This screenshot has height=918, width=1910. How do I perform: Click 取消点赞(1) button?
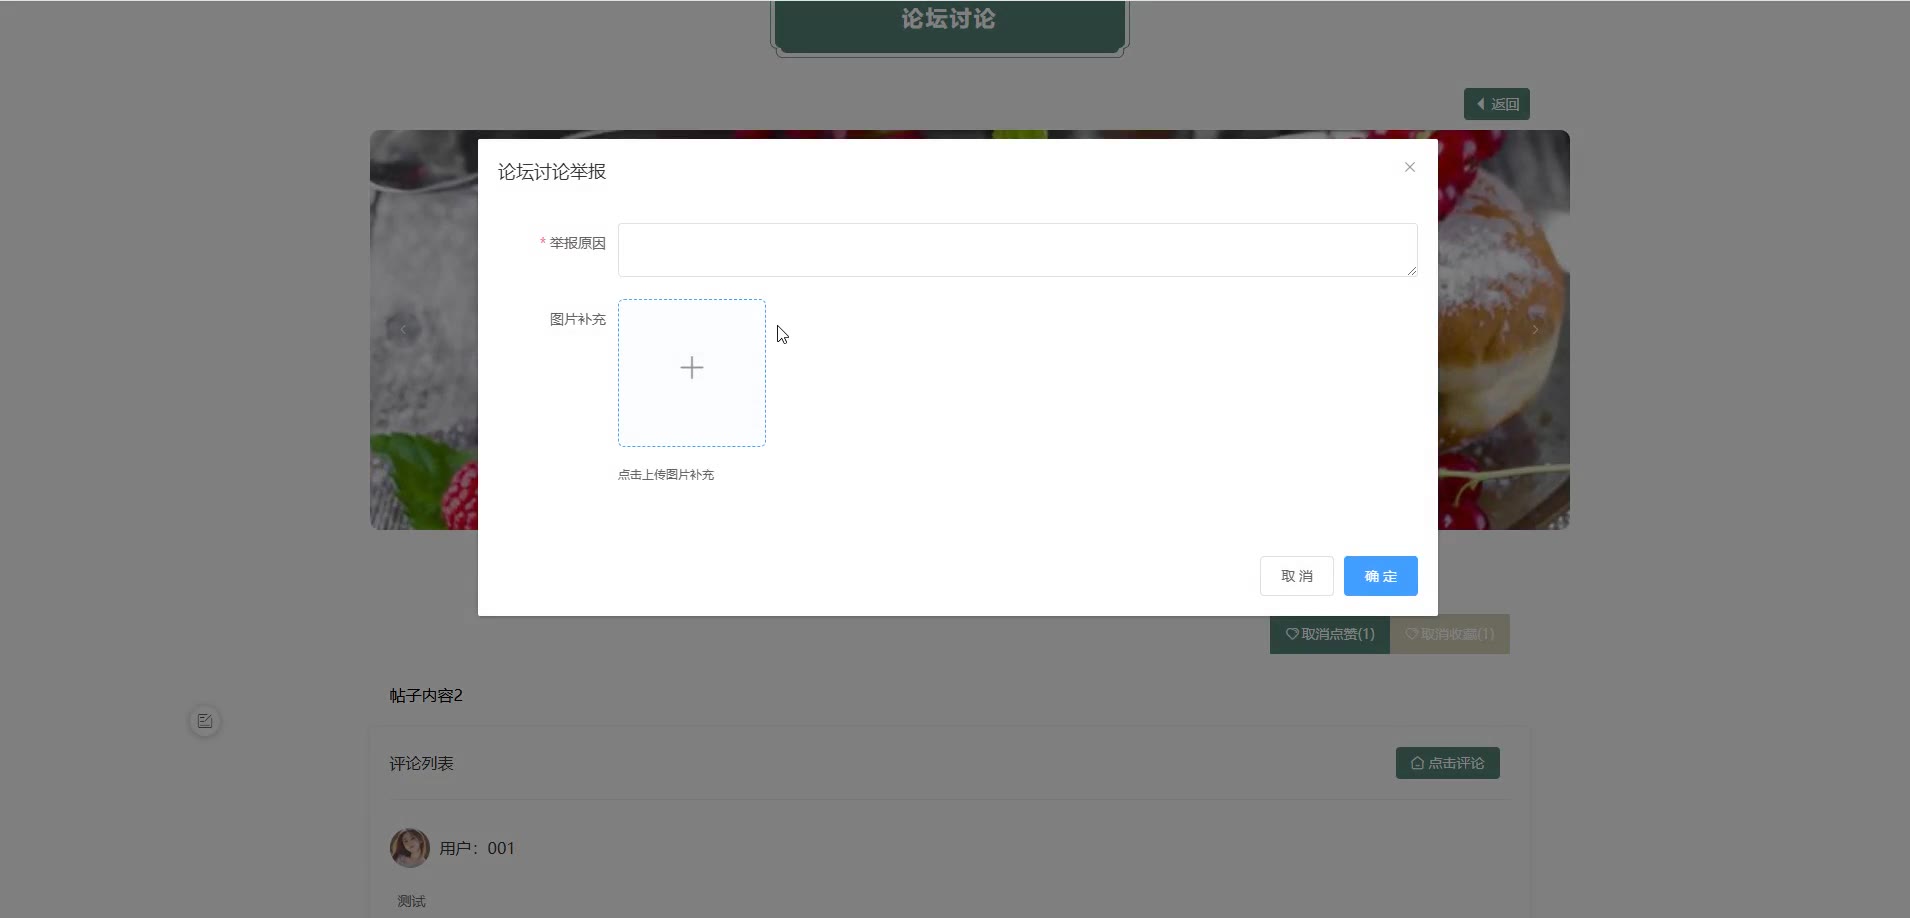(1330, 634)
